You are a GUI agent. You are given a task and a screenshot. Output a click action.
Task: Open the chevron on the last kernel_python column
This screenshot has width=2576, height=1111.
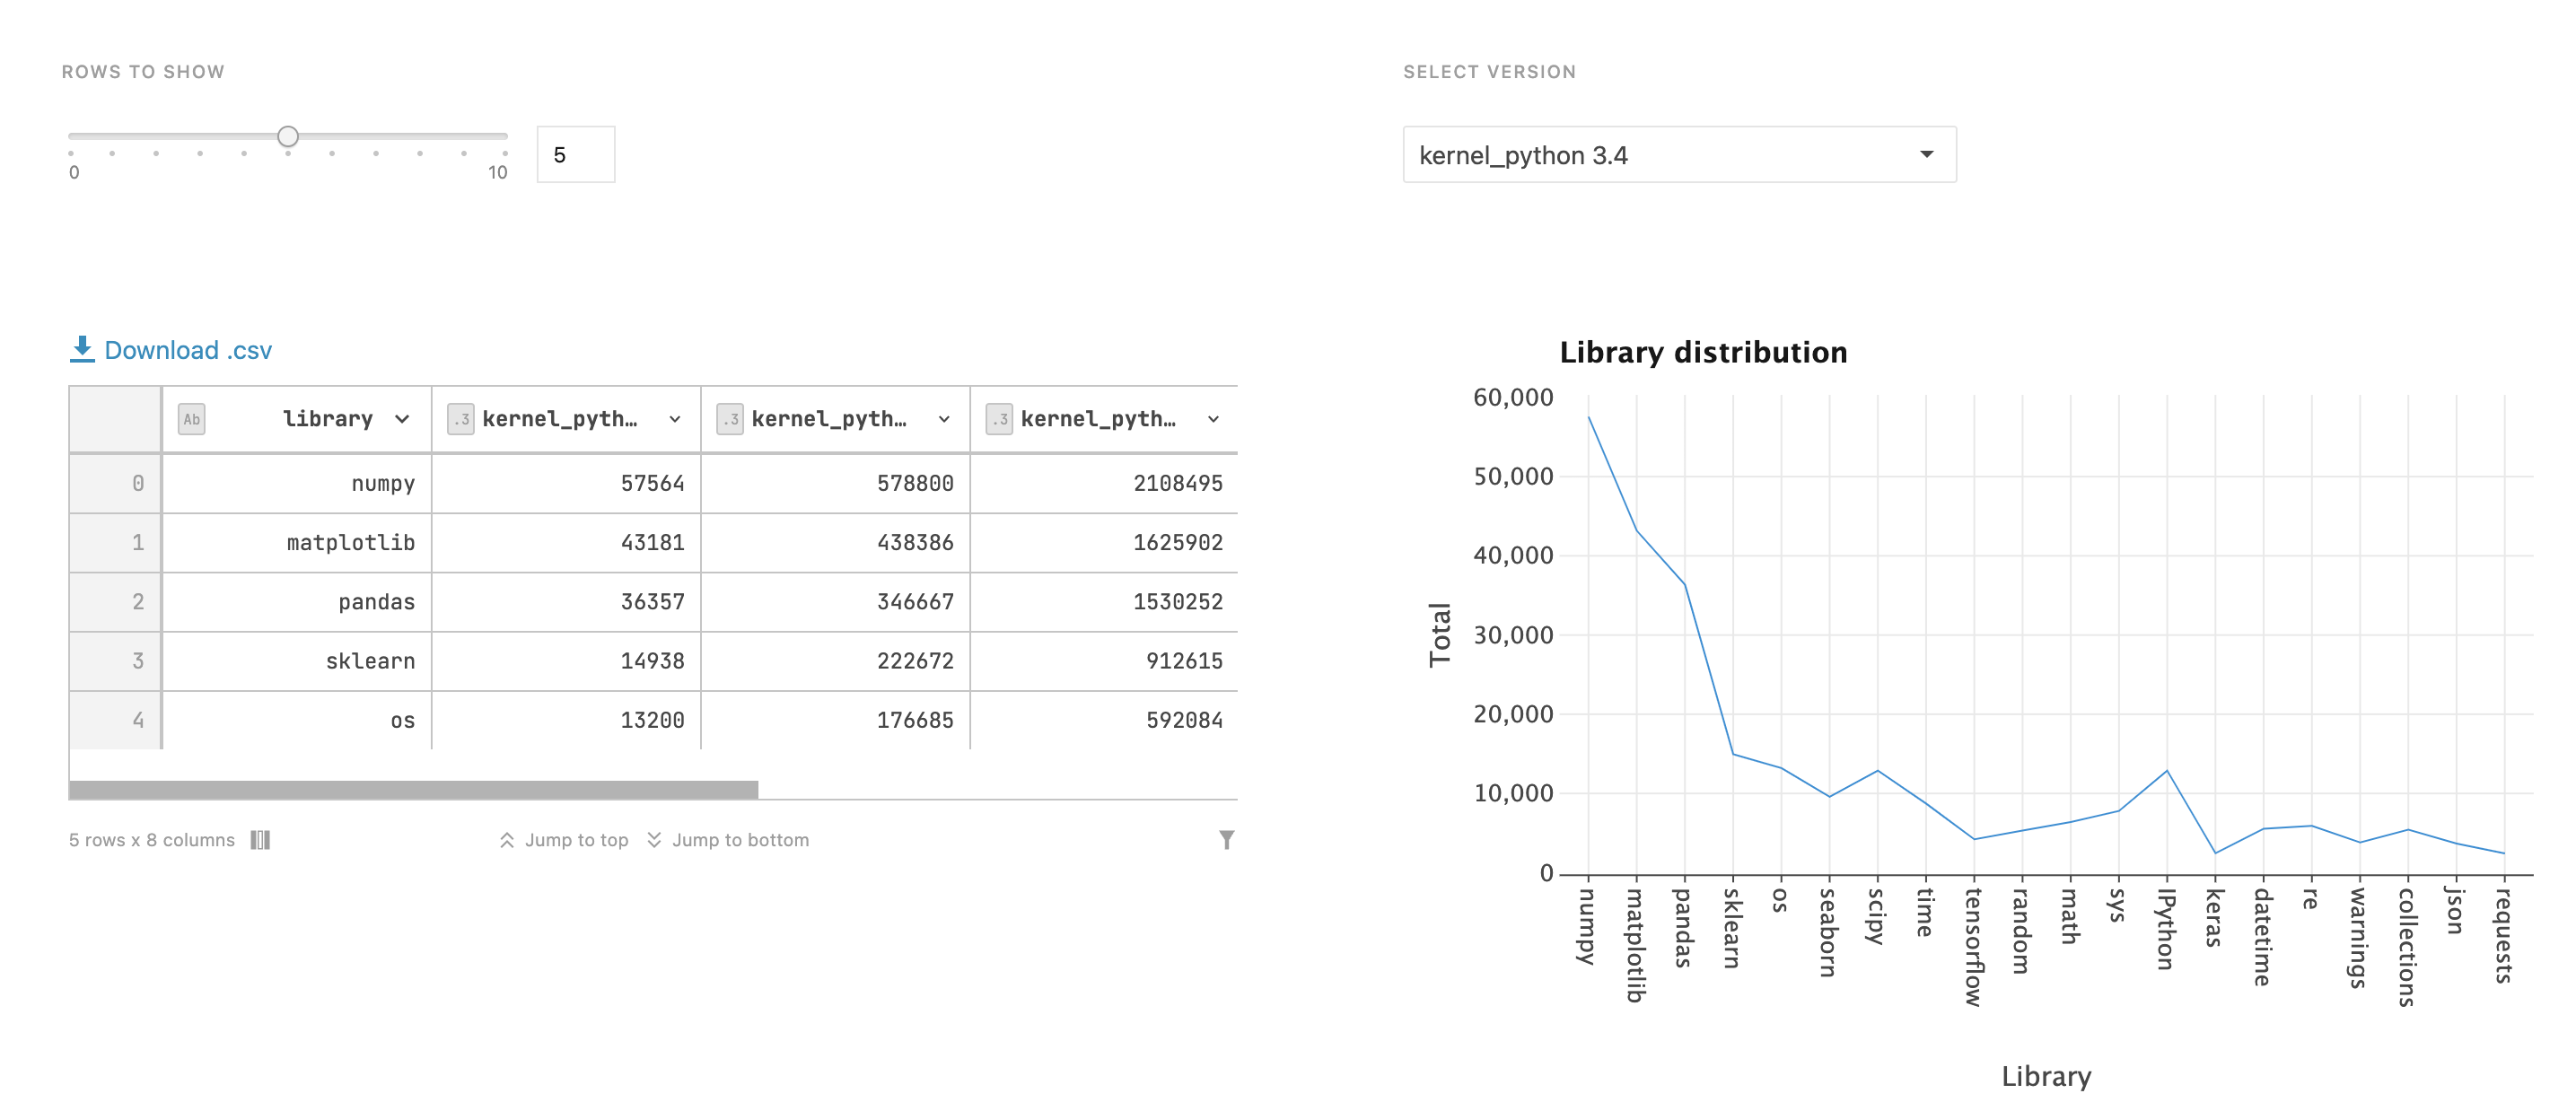pyautogui.click(x=1214, y=419)
